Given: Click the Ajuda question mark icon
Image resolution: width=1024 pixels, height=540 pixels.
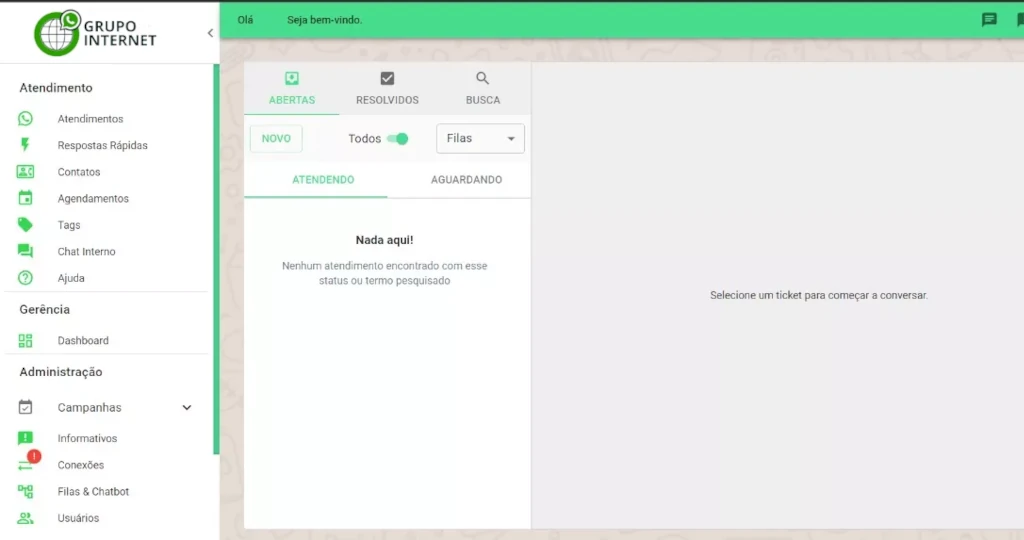Looking at the screenshot, I should point(25,278).
